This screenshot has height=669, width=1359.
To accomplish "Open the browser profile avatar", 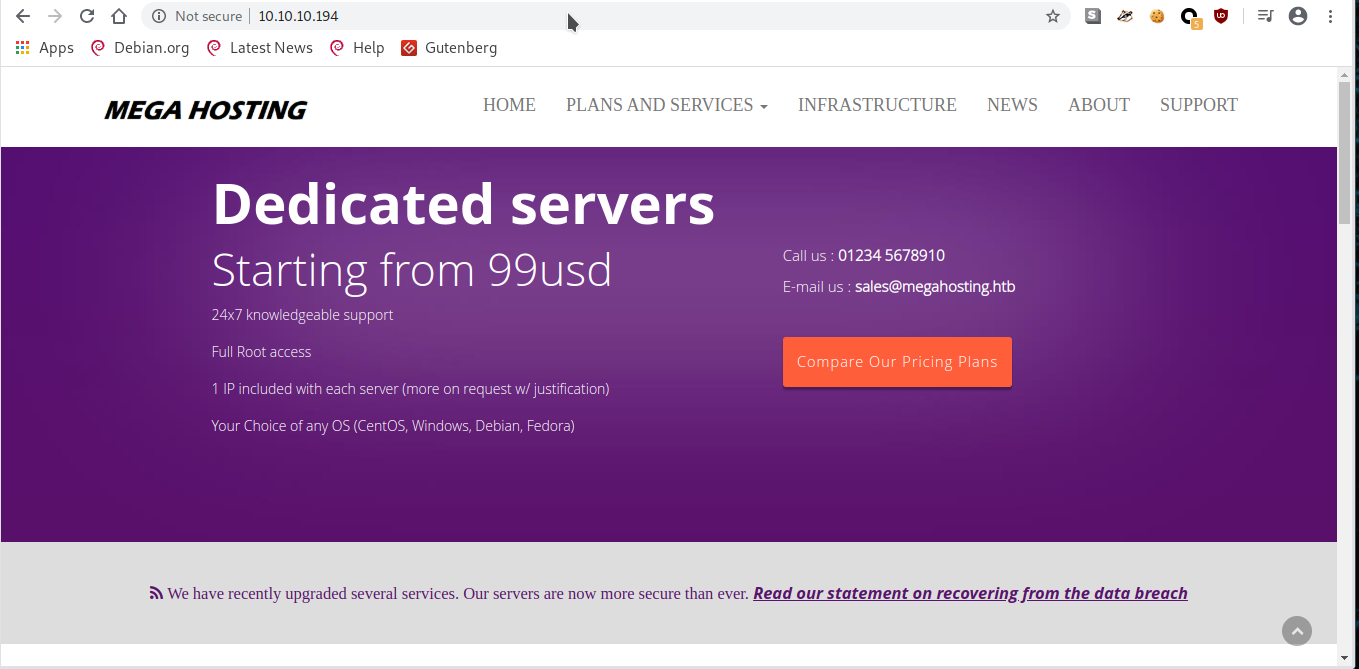I will [x=1296, y=16].
